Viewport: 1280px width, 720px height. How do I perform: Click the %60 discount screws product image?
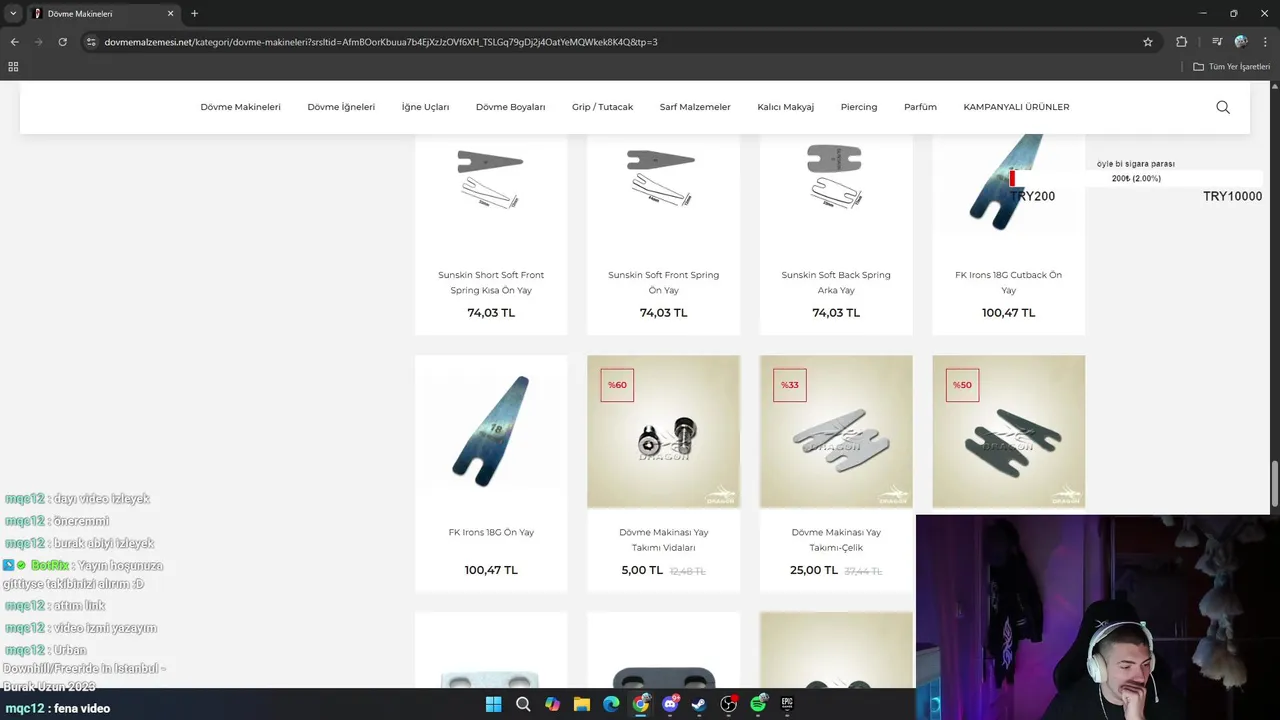click(663, 431)
